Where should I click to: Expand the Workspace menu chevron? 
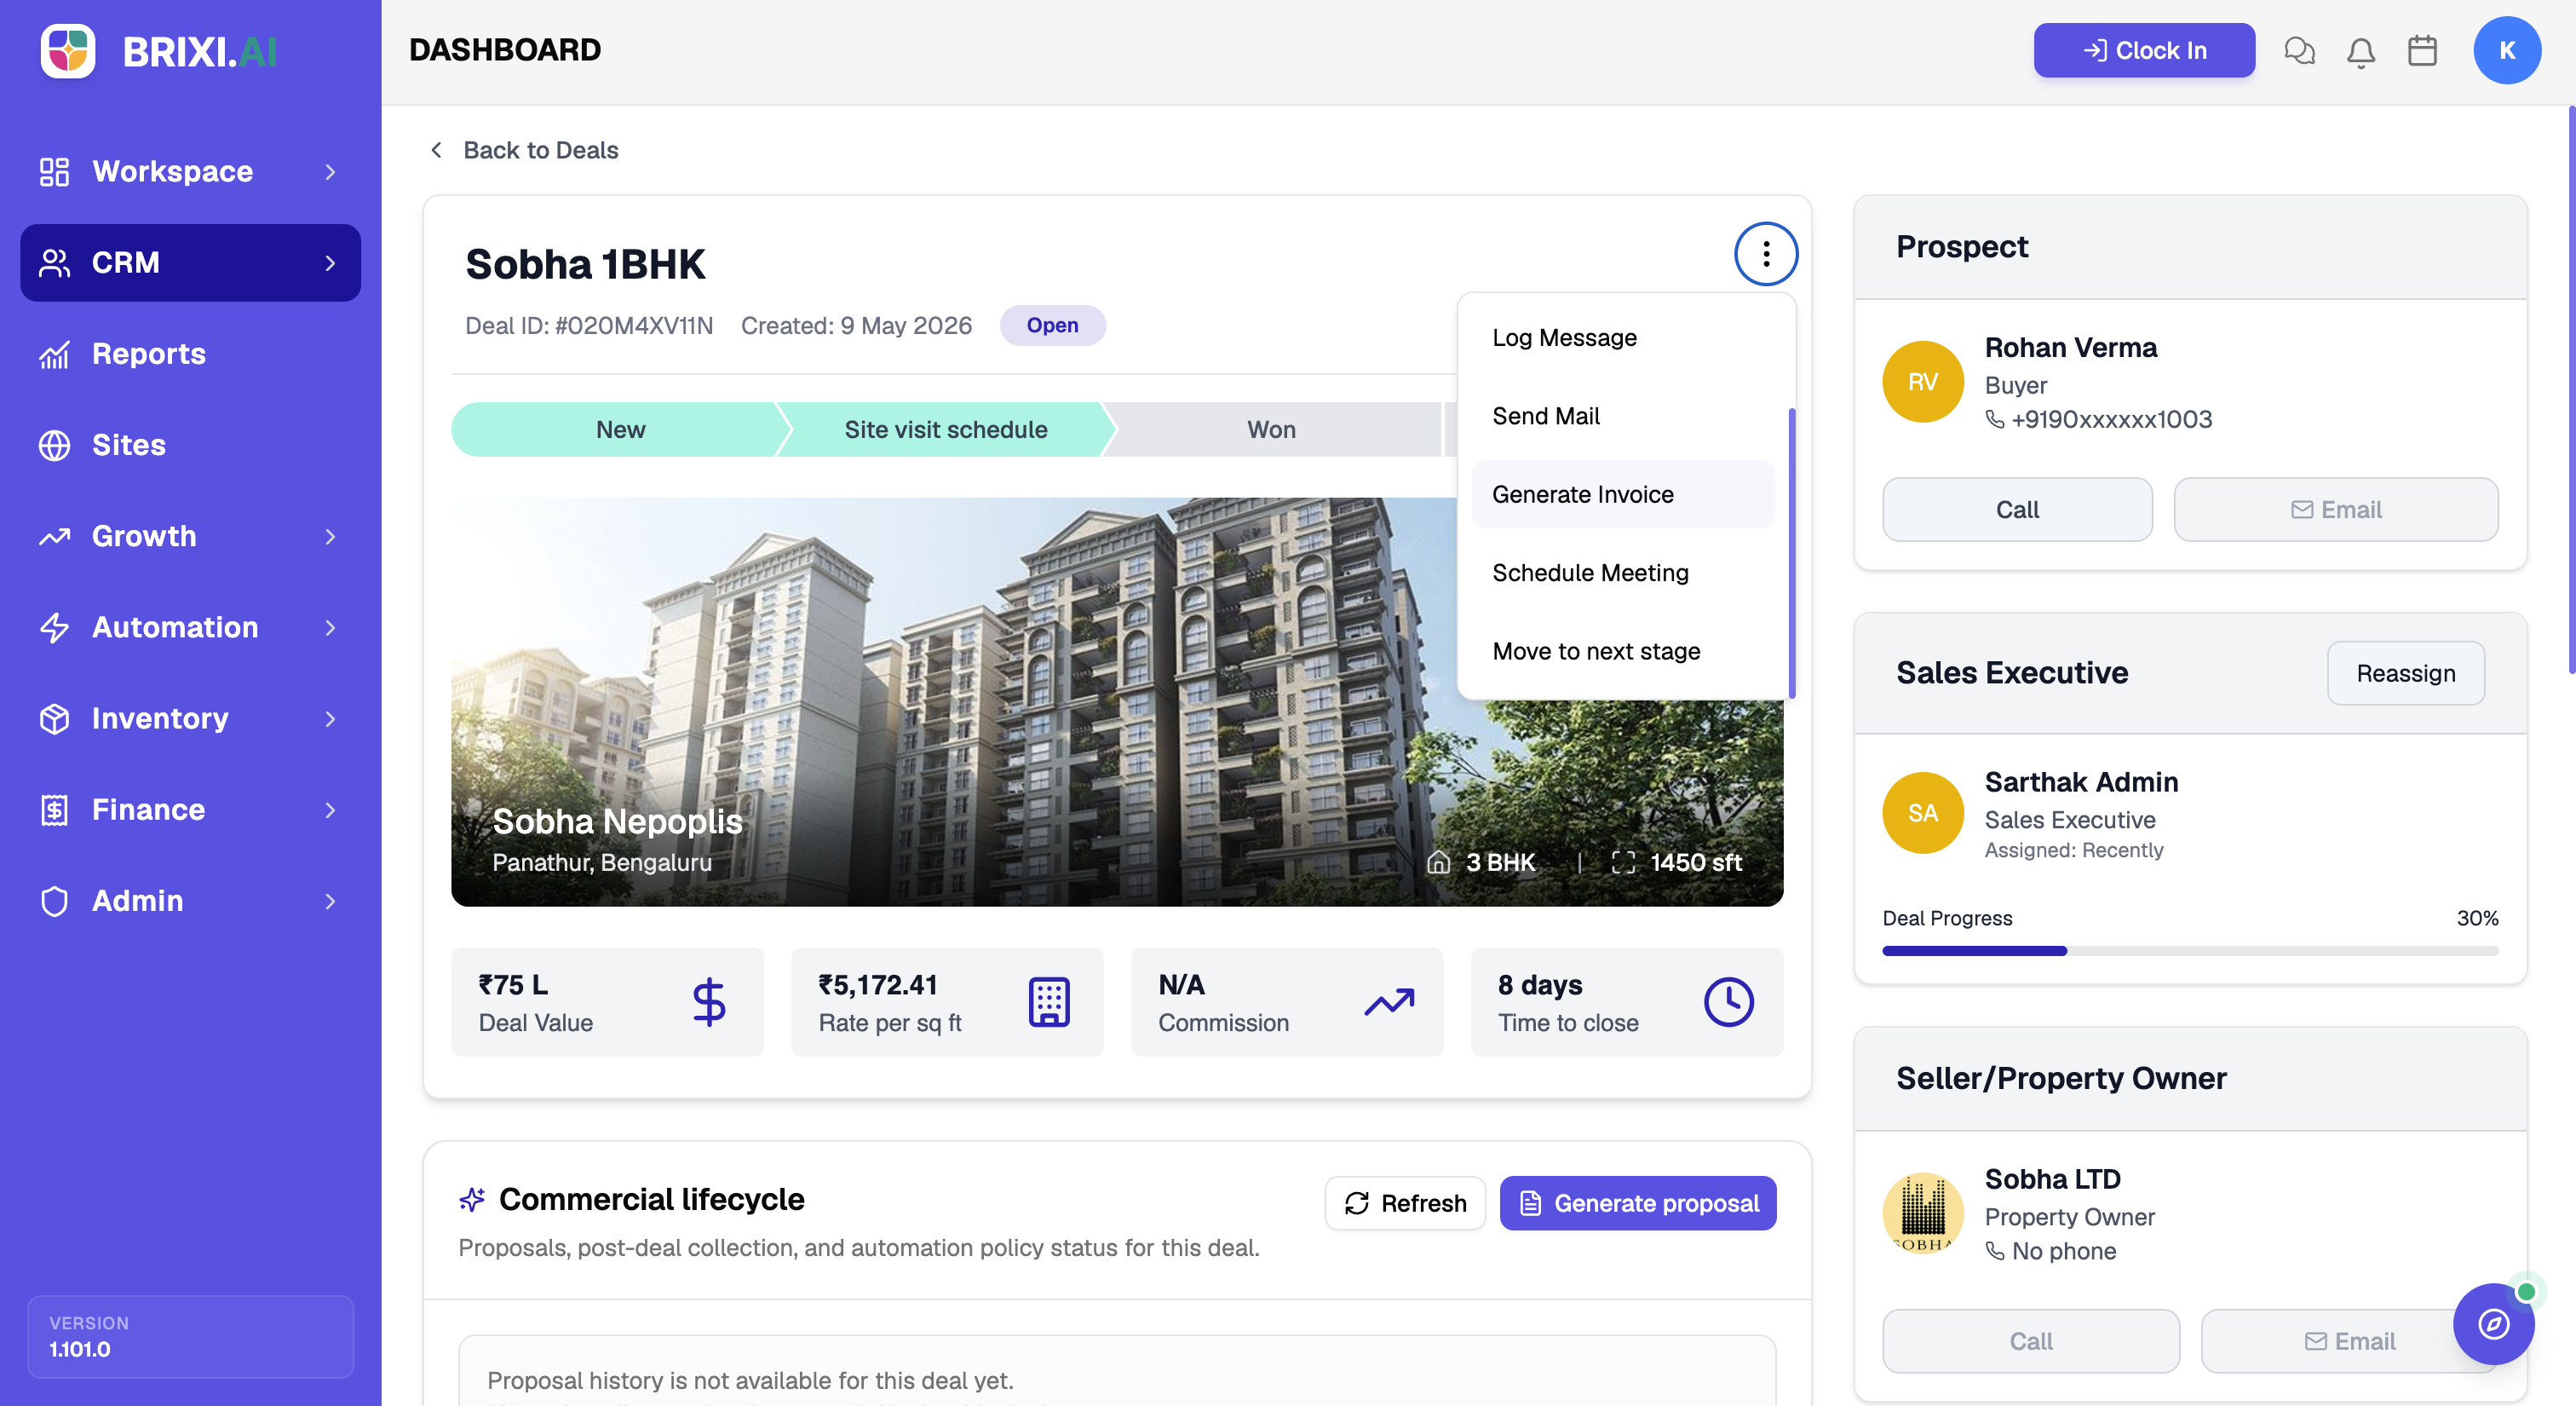pos(330,172)
